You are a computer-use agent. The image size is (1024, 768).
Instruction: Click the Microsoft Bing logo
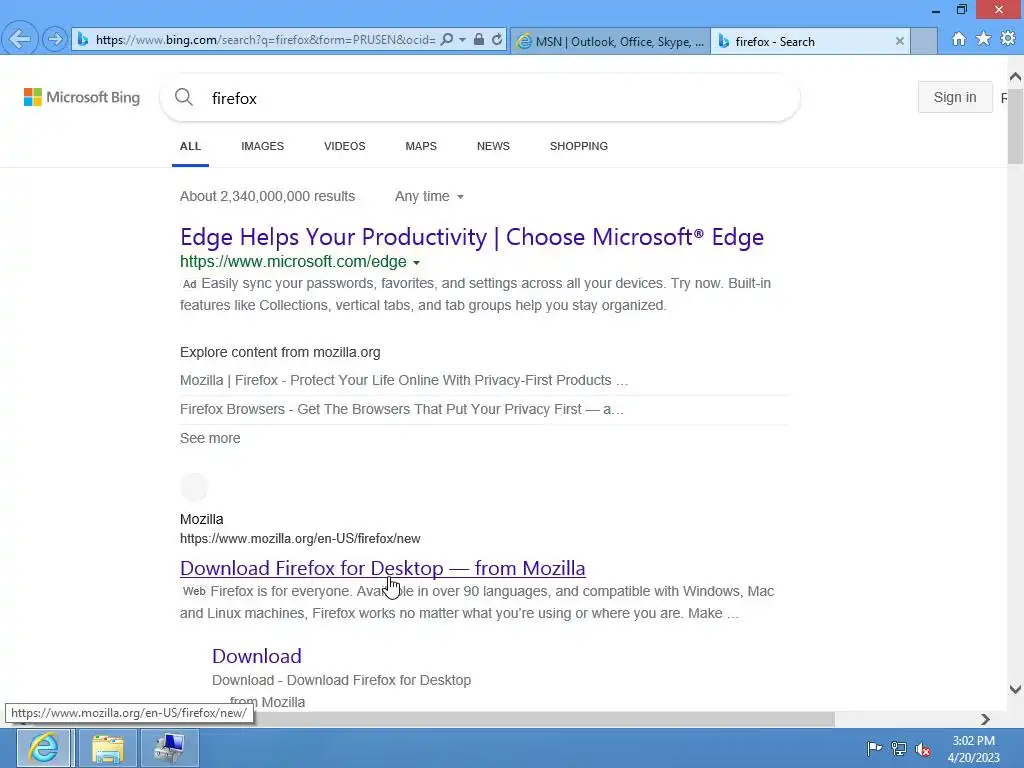click(x=82, y=97)
